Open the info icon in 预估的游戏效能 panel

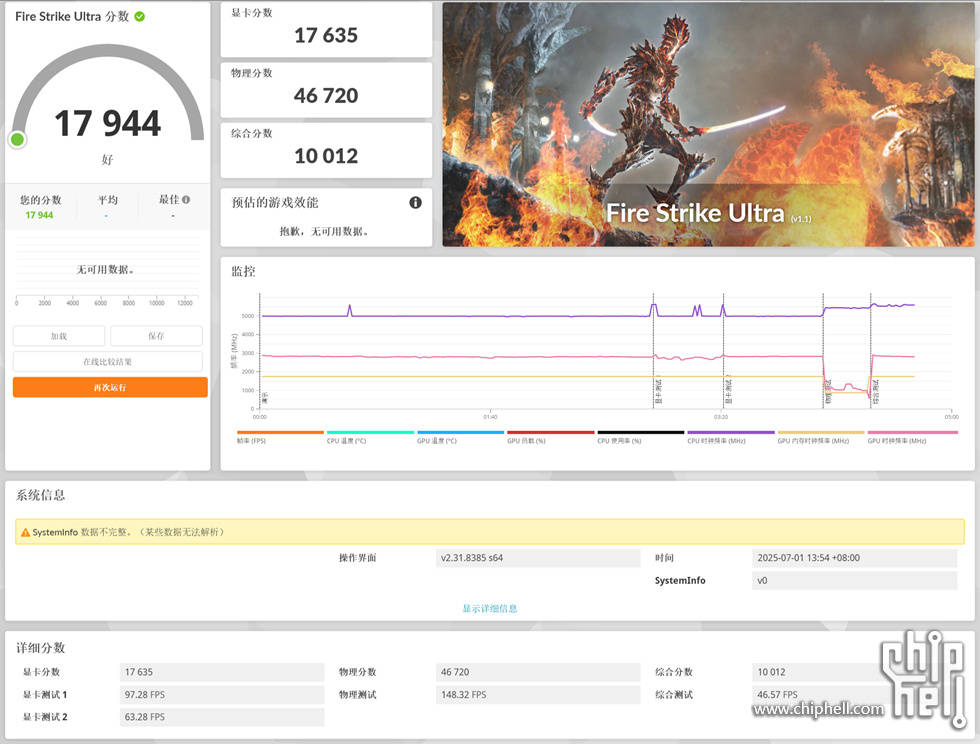[x=416, y=203]
